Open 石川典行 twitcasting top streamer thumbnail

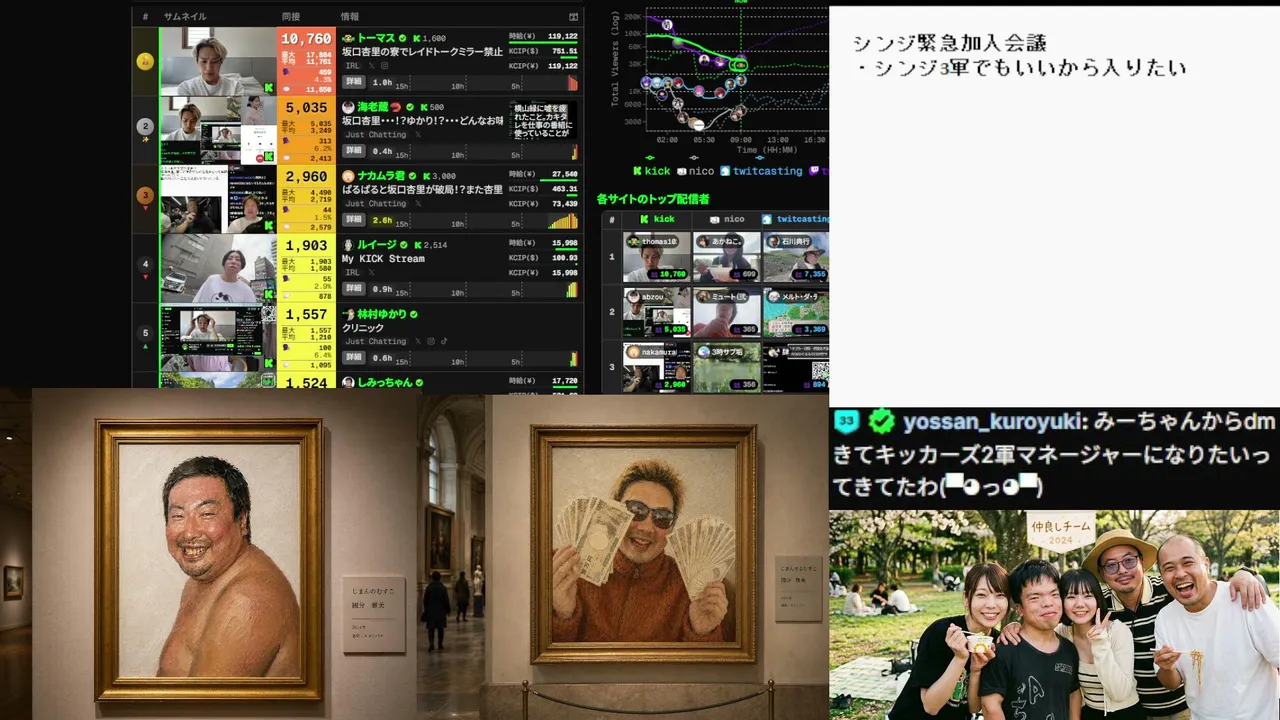(x=796, y=257)
